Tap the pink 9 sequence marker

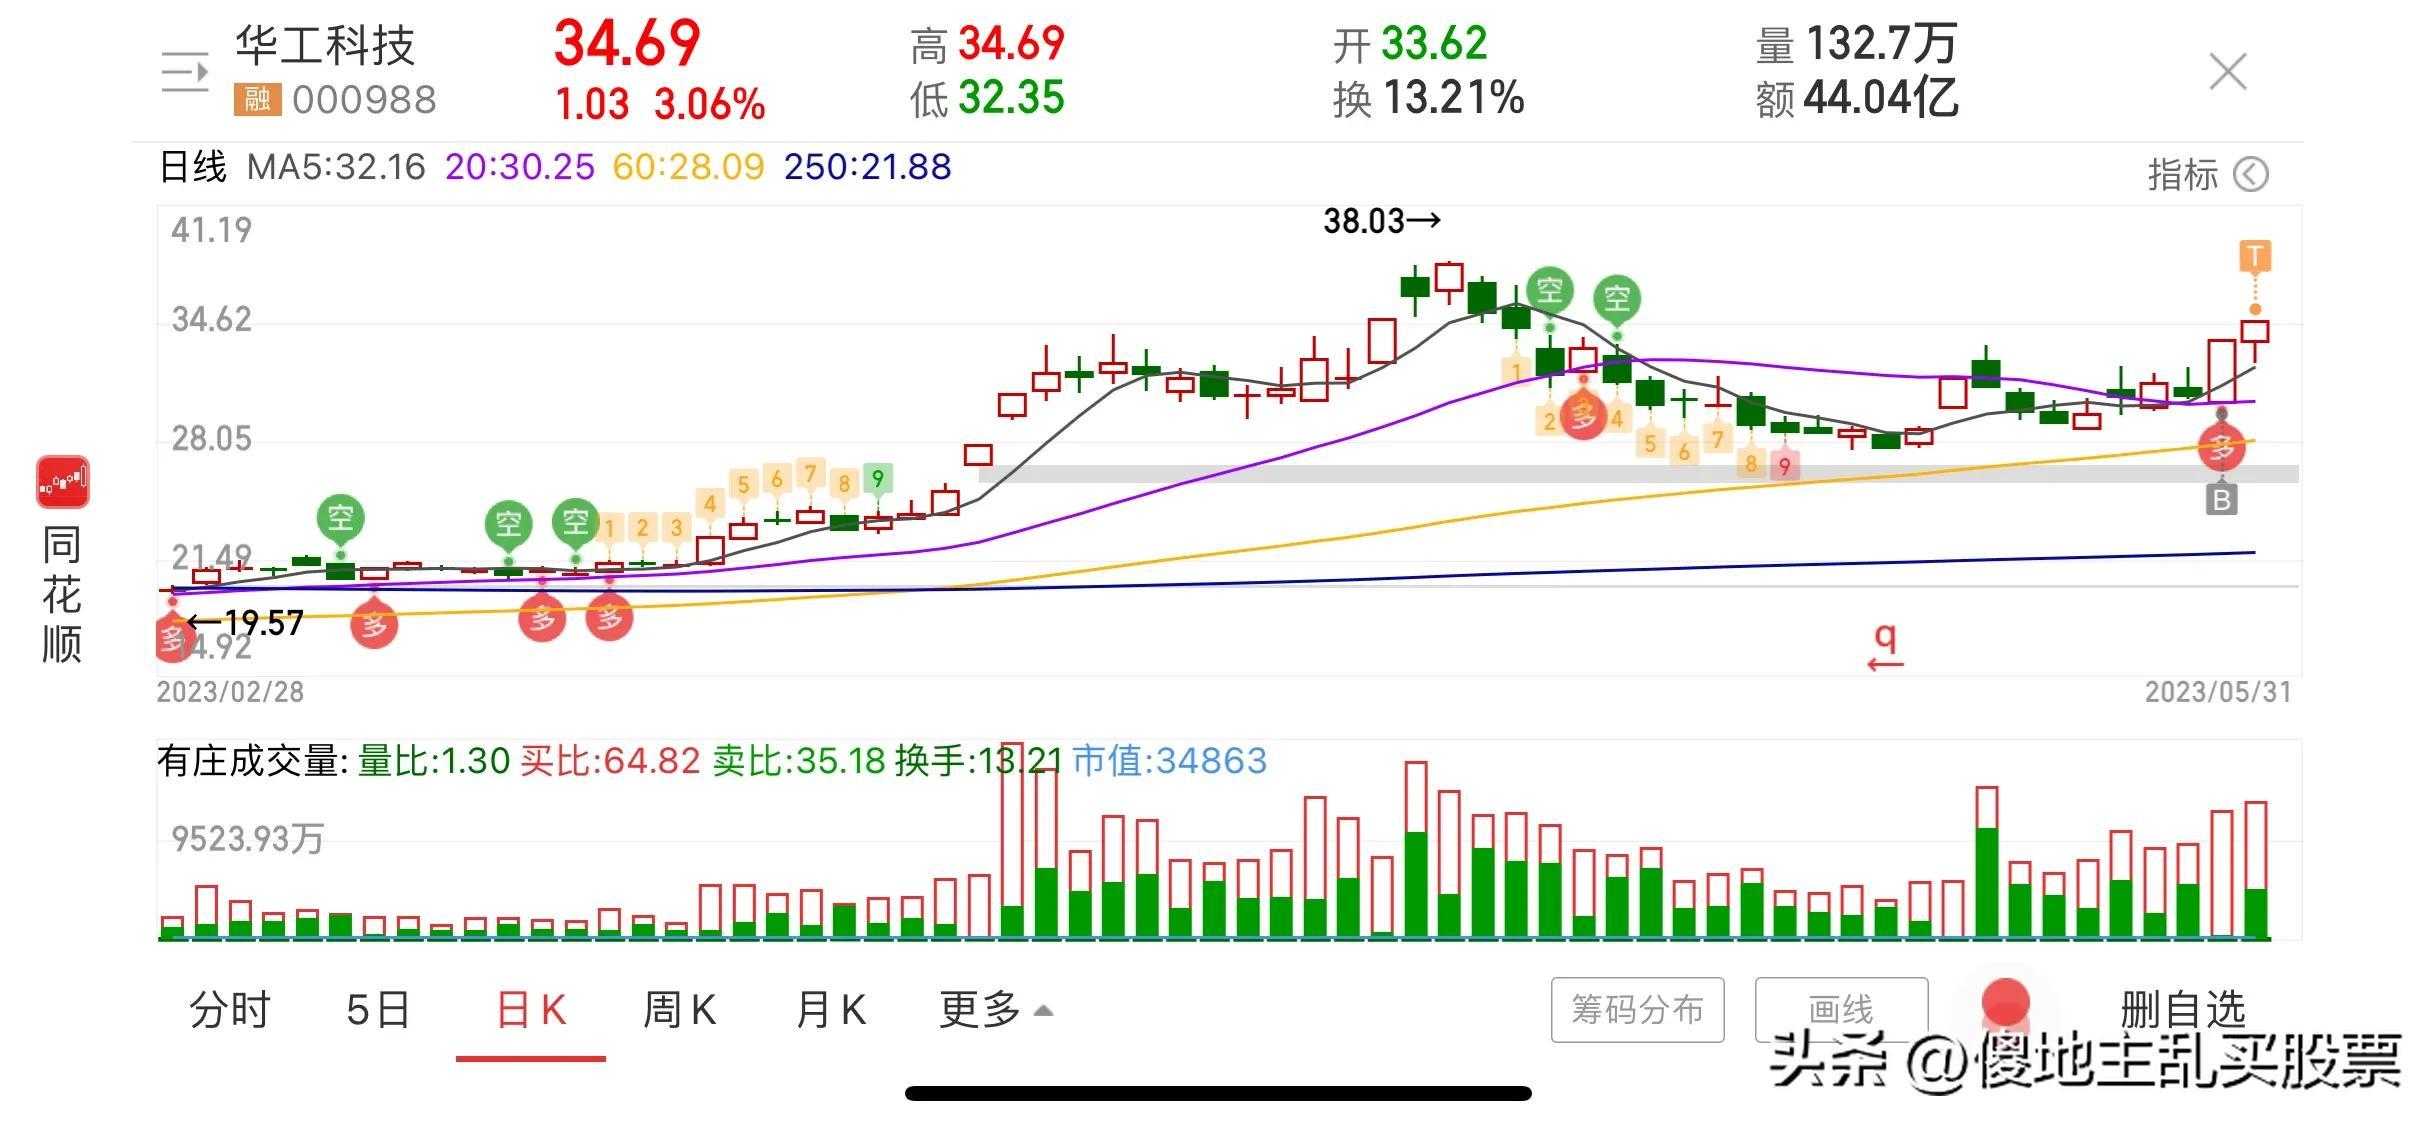(x=1784, y=466)
